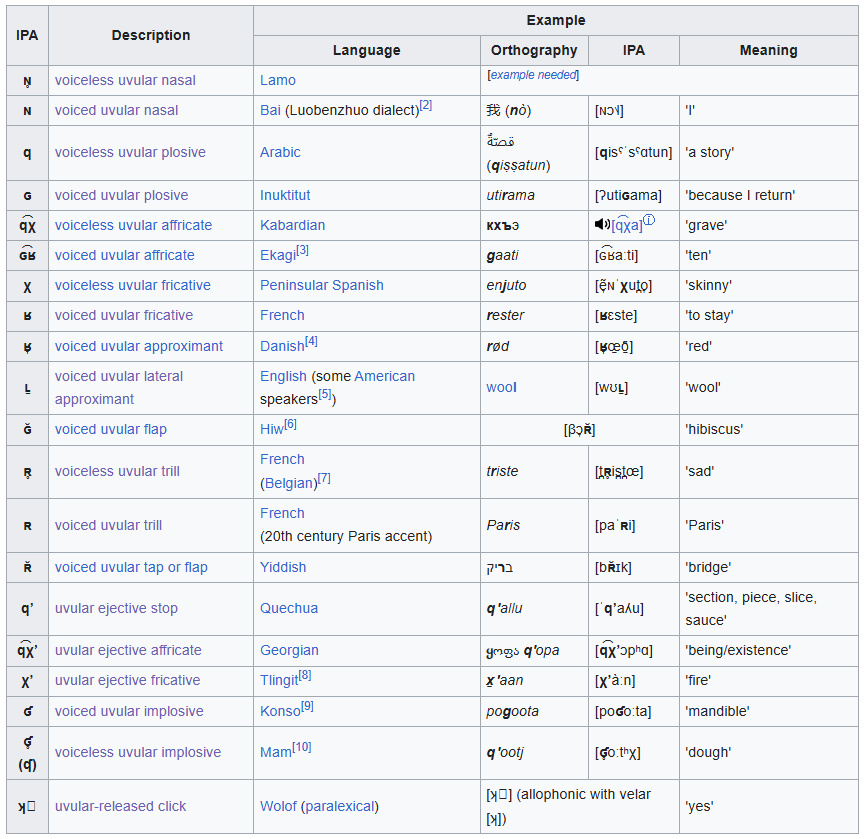Jump to footnote [4] reference
Screen dimensions: 865x839
[312, 341]
